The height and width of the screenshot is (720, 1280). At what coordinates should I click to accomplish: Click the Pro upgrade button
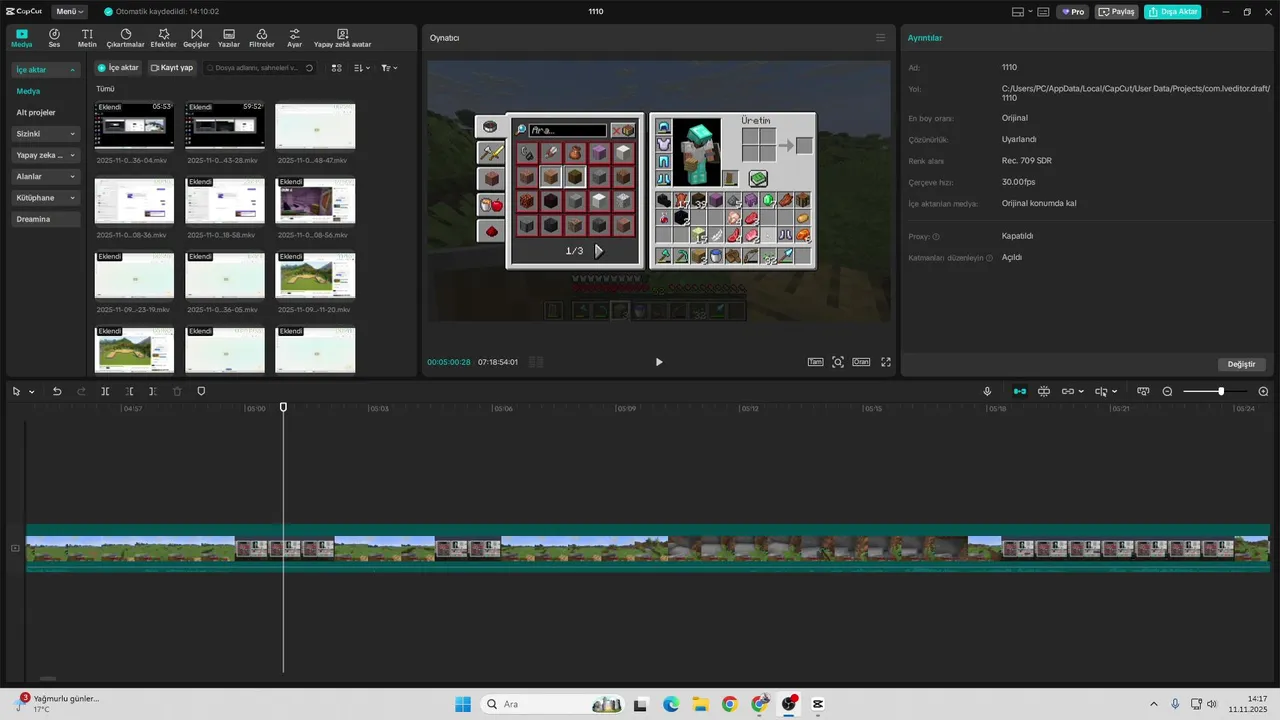click(1074, 12)
